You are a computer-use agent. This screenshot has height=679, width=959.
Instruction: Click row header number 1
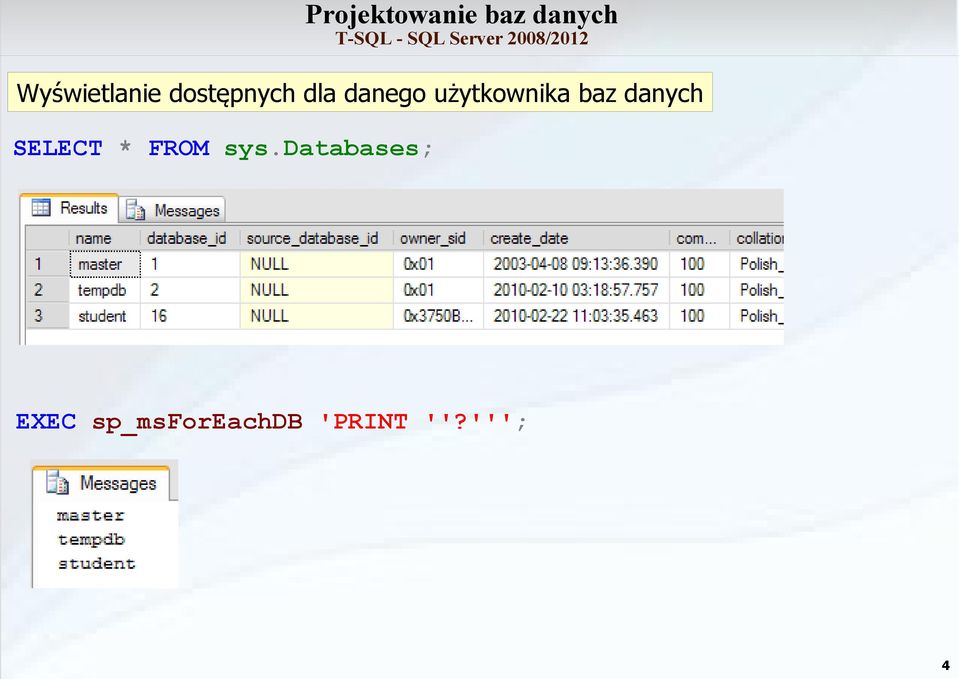click(x=47, y=264)
